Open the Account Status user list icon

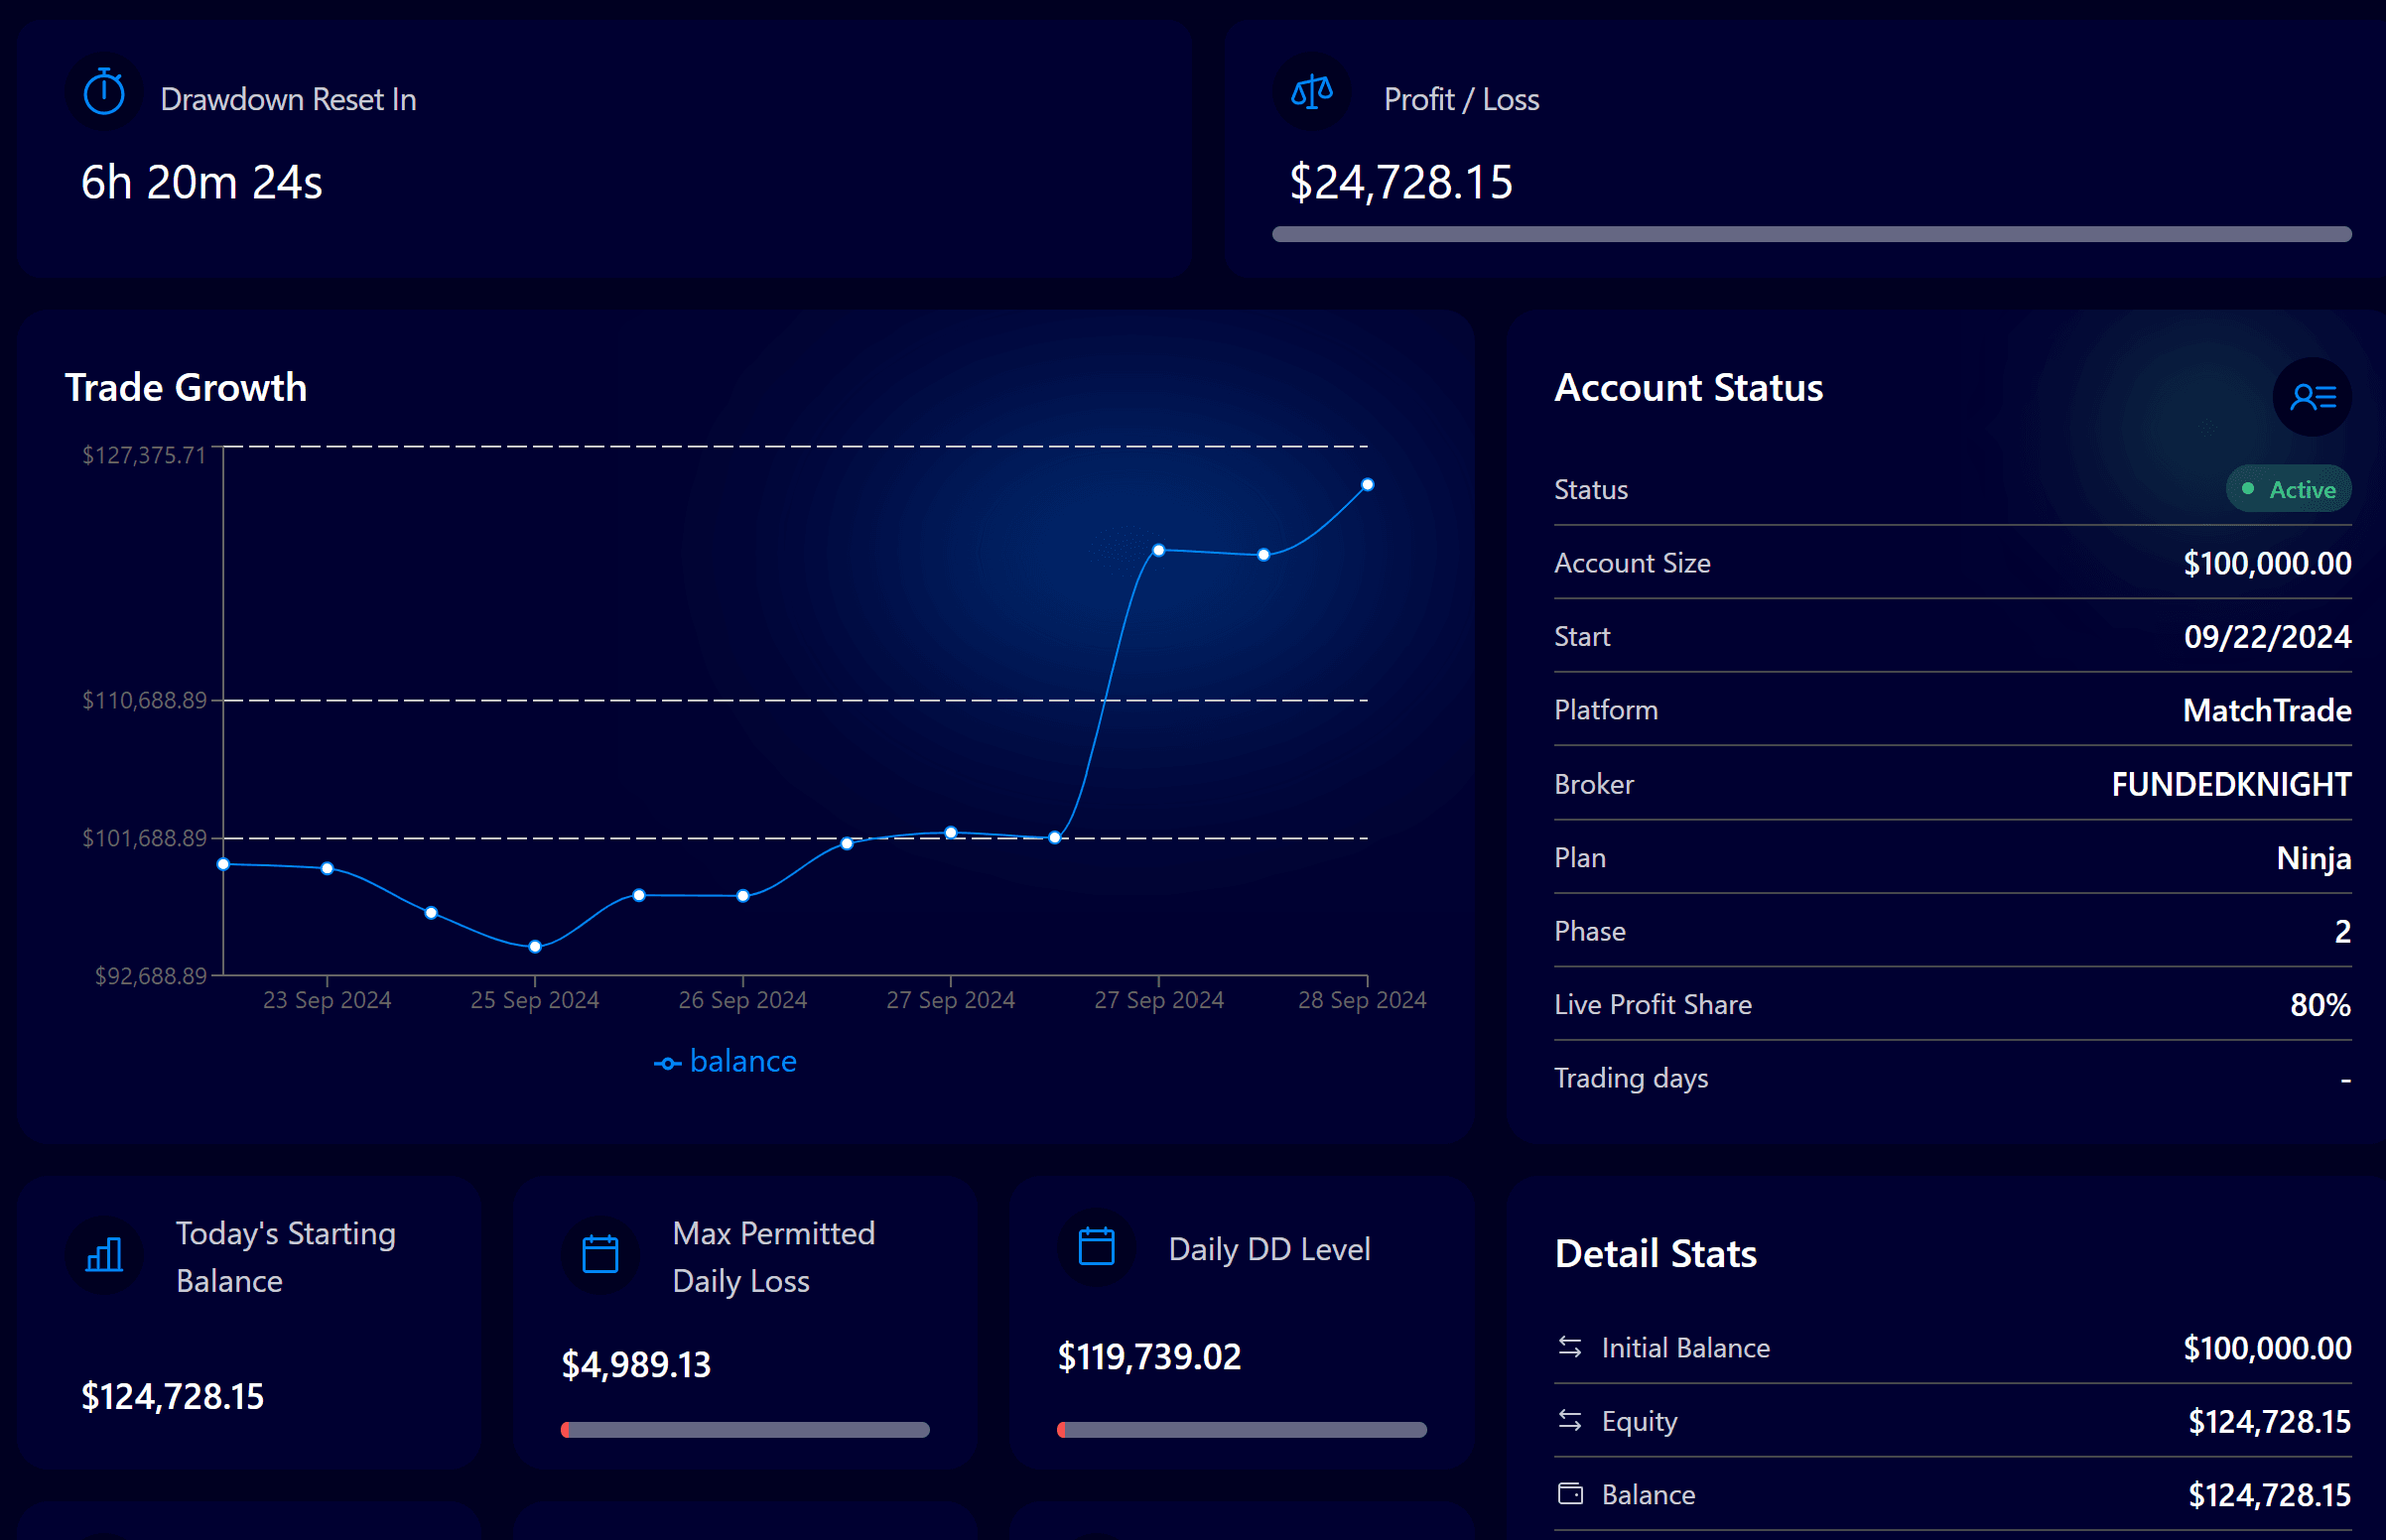click(2313, 397)
